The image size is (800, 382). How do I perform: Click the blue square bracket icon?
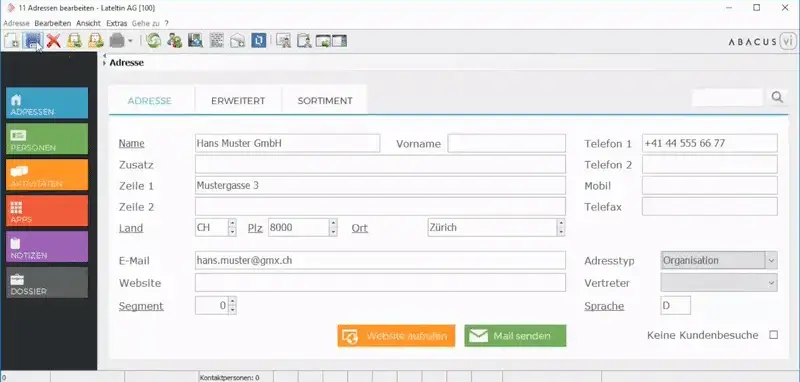(259, 41)
